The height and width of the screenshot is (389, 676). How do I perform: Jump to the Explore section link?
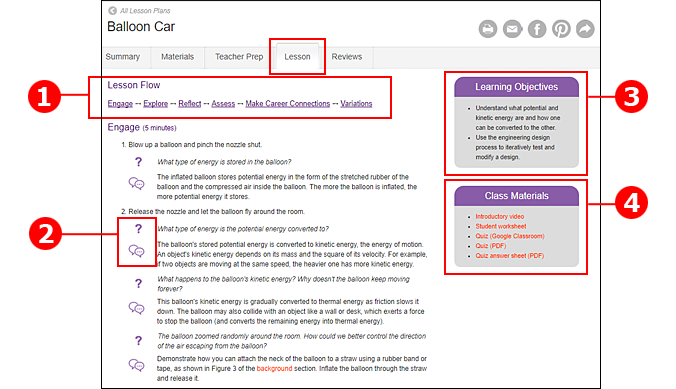[156, 104]
